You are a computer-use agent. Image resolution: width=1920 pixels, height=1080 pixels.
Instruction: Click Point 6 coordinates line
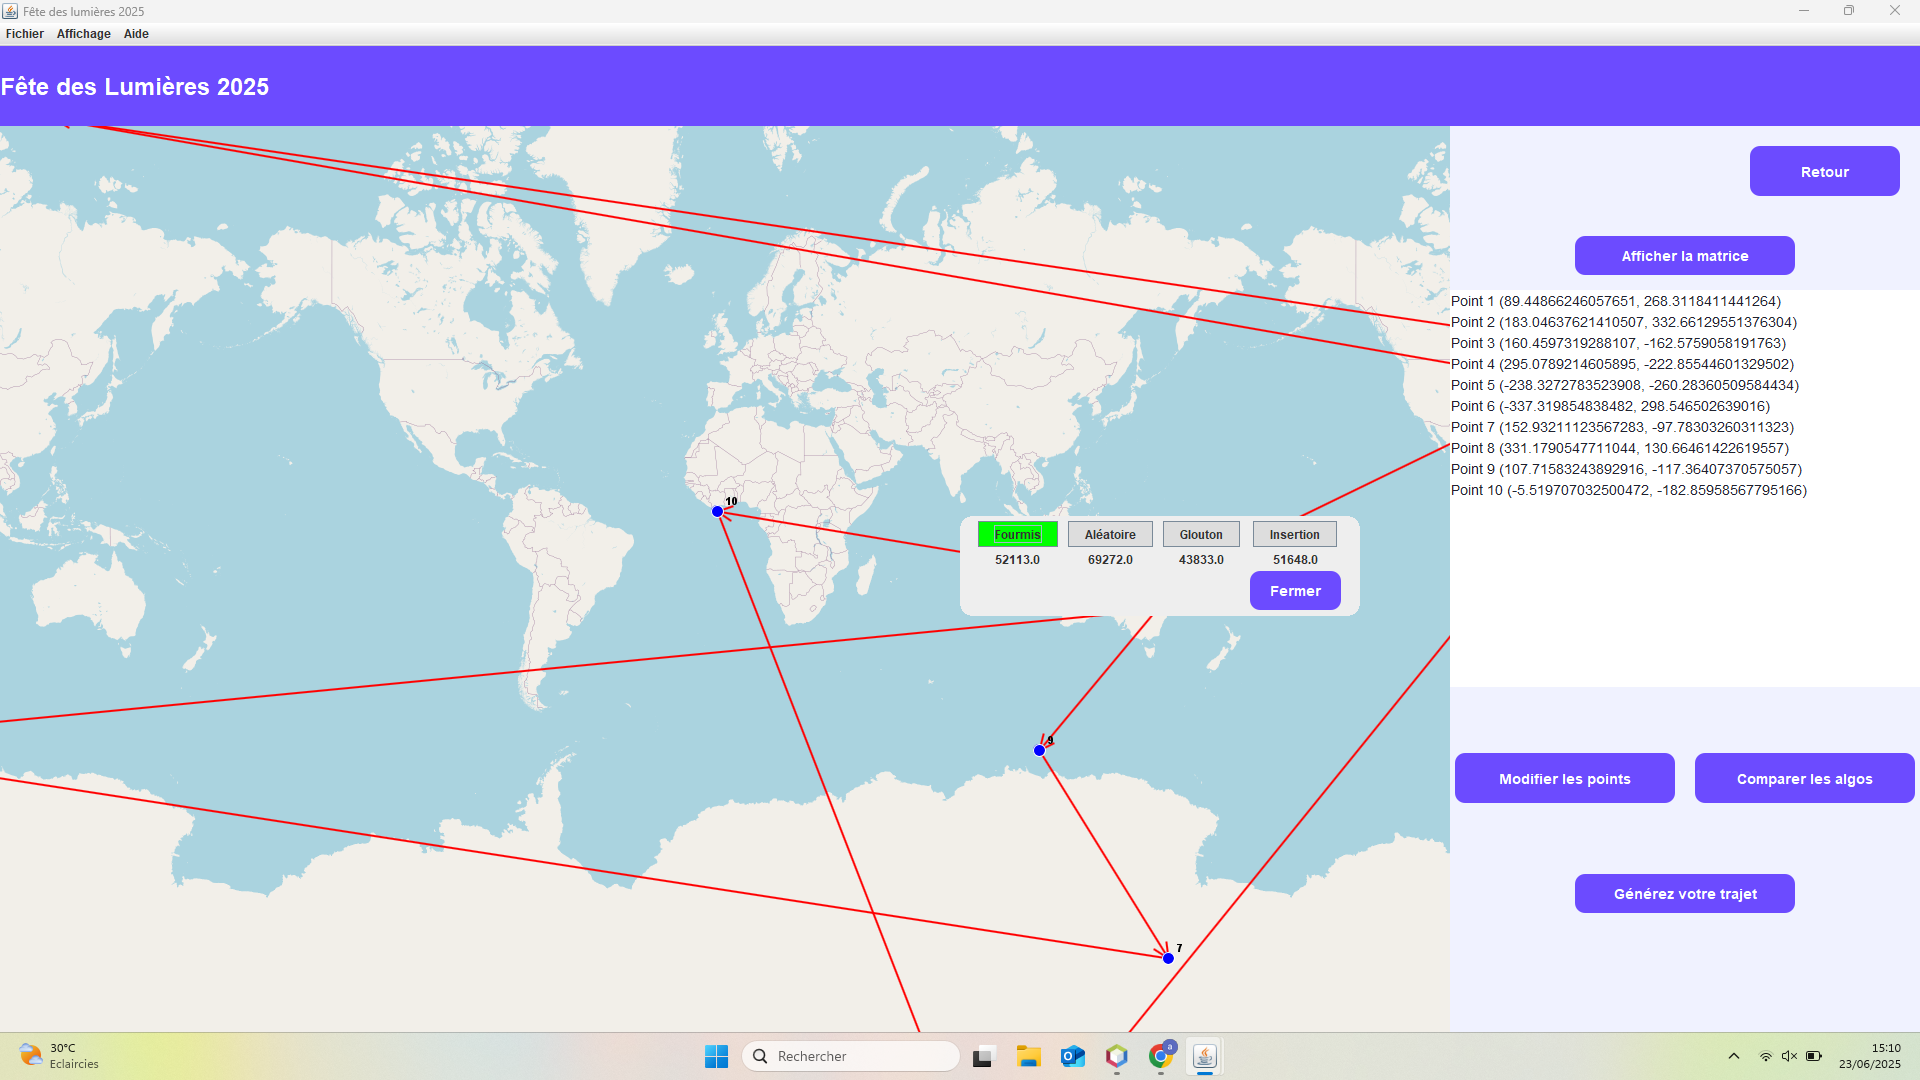click(x=1610, y=406)
